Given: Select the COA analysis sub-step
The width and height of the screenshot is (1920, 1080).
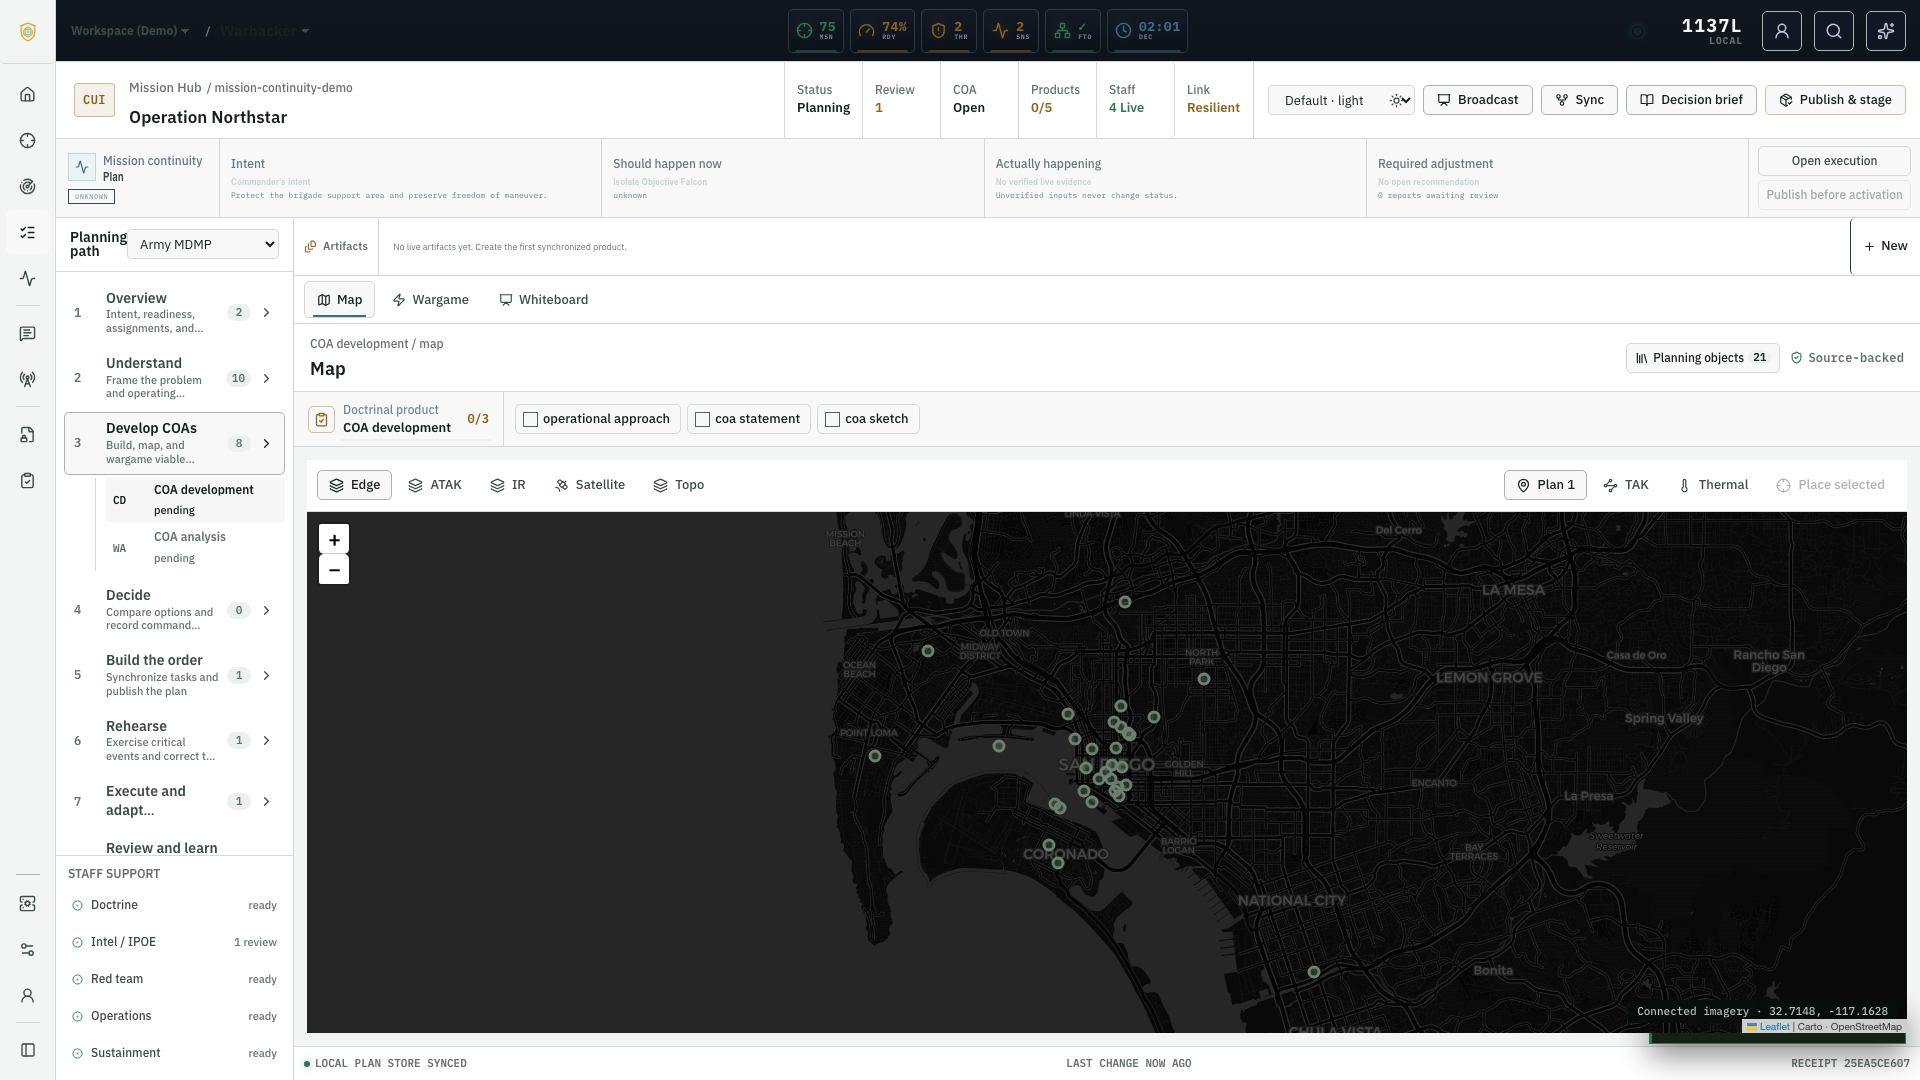Looking at the screenshot, I should pyautogui.click(x=195, y=547).
